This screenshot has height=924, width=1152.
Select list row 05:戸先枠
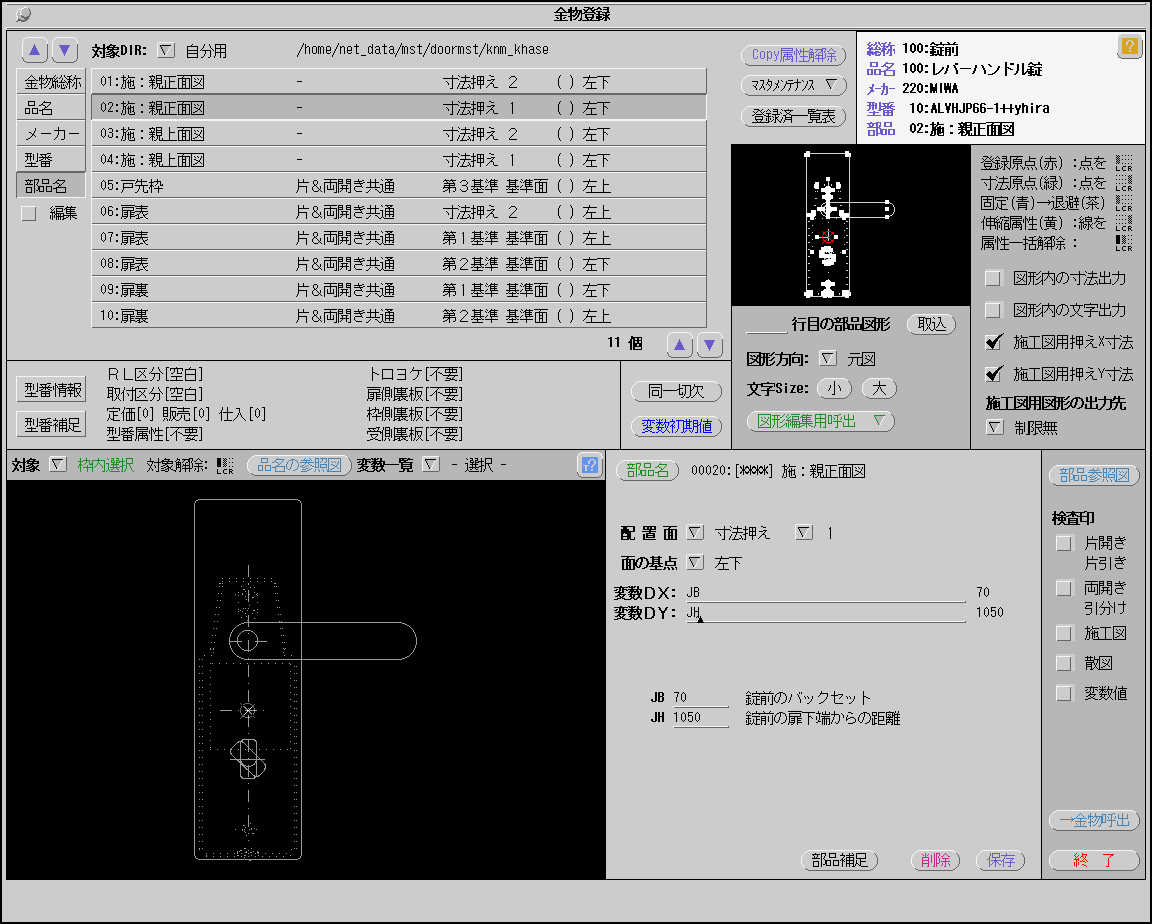pos(399,186)
